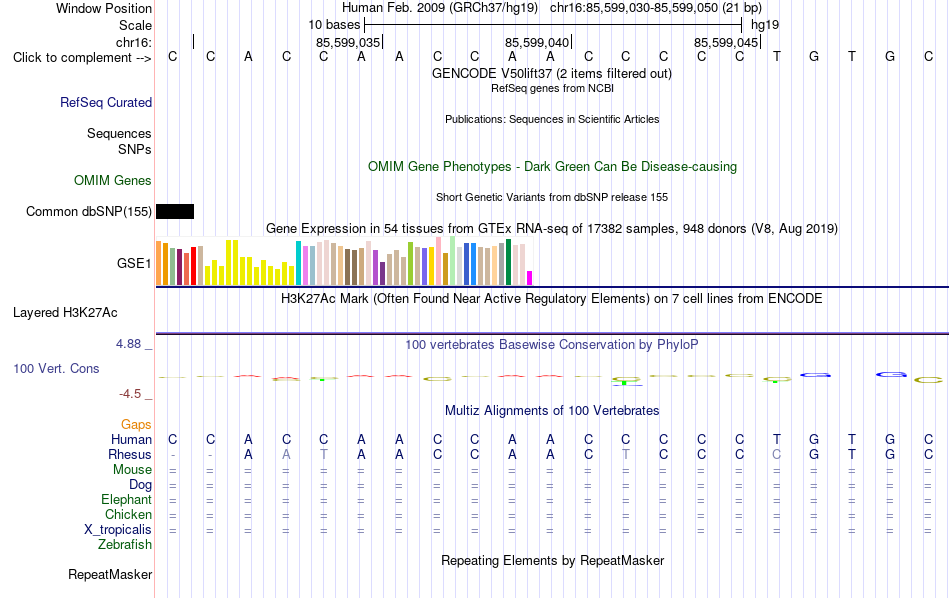Select the Dog species row label
Viewport: 950px width, 598px height.
pyautogui.click(x=141, y=485)
